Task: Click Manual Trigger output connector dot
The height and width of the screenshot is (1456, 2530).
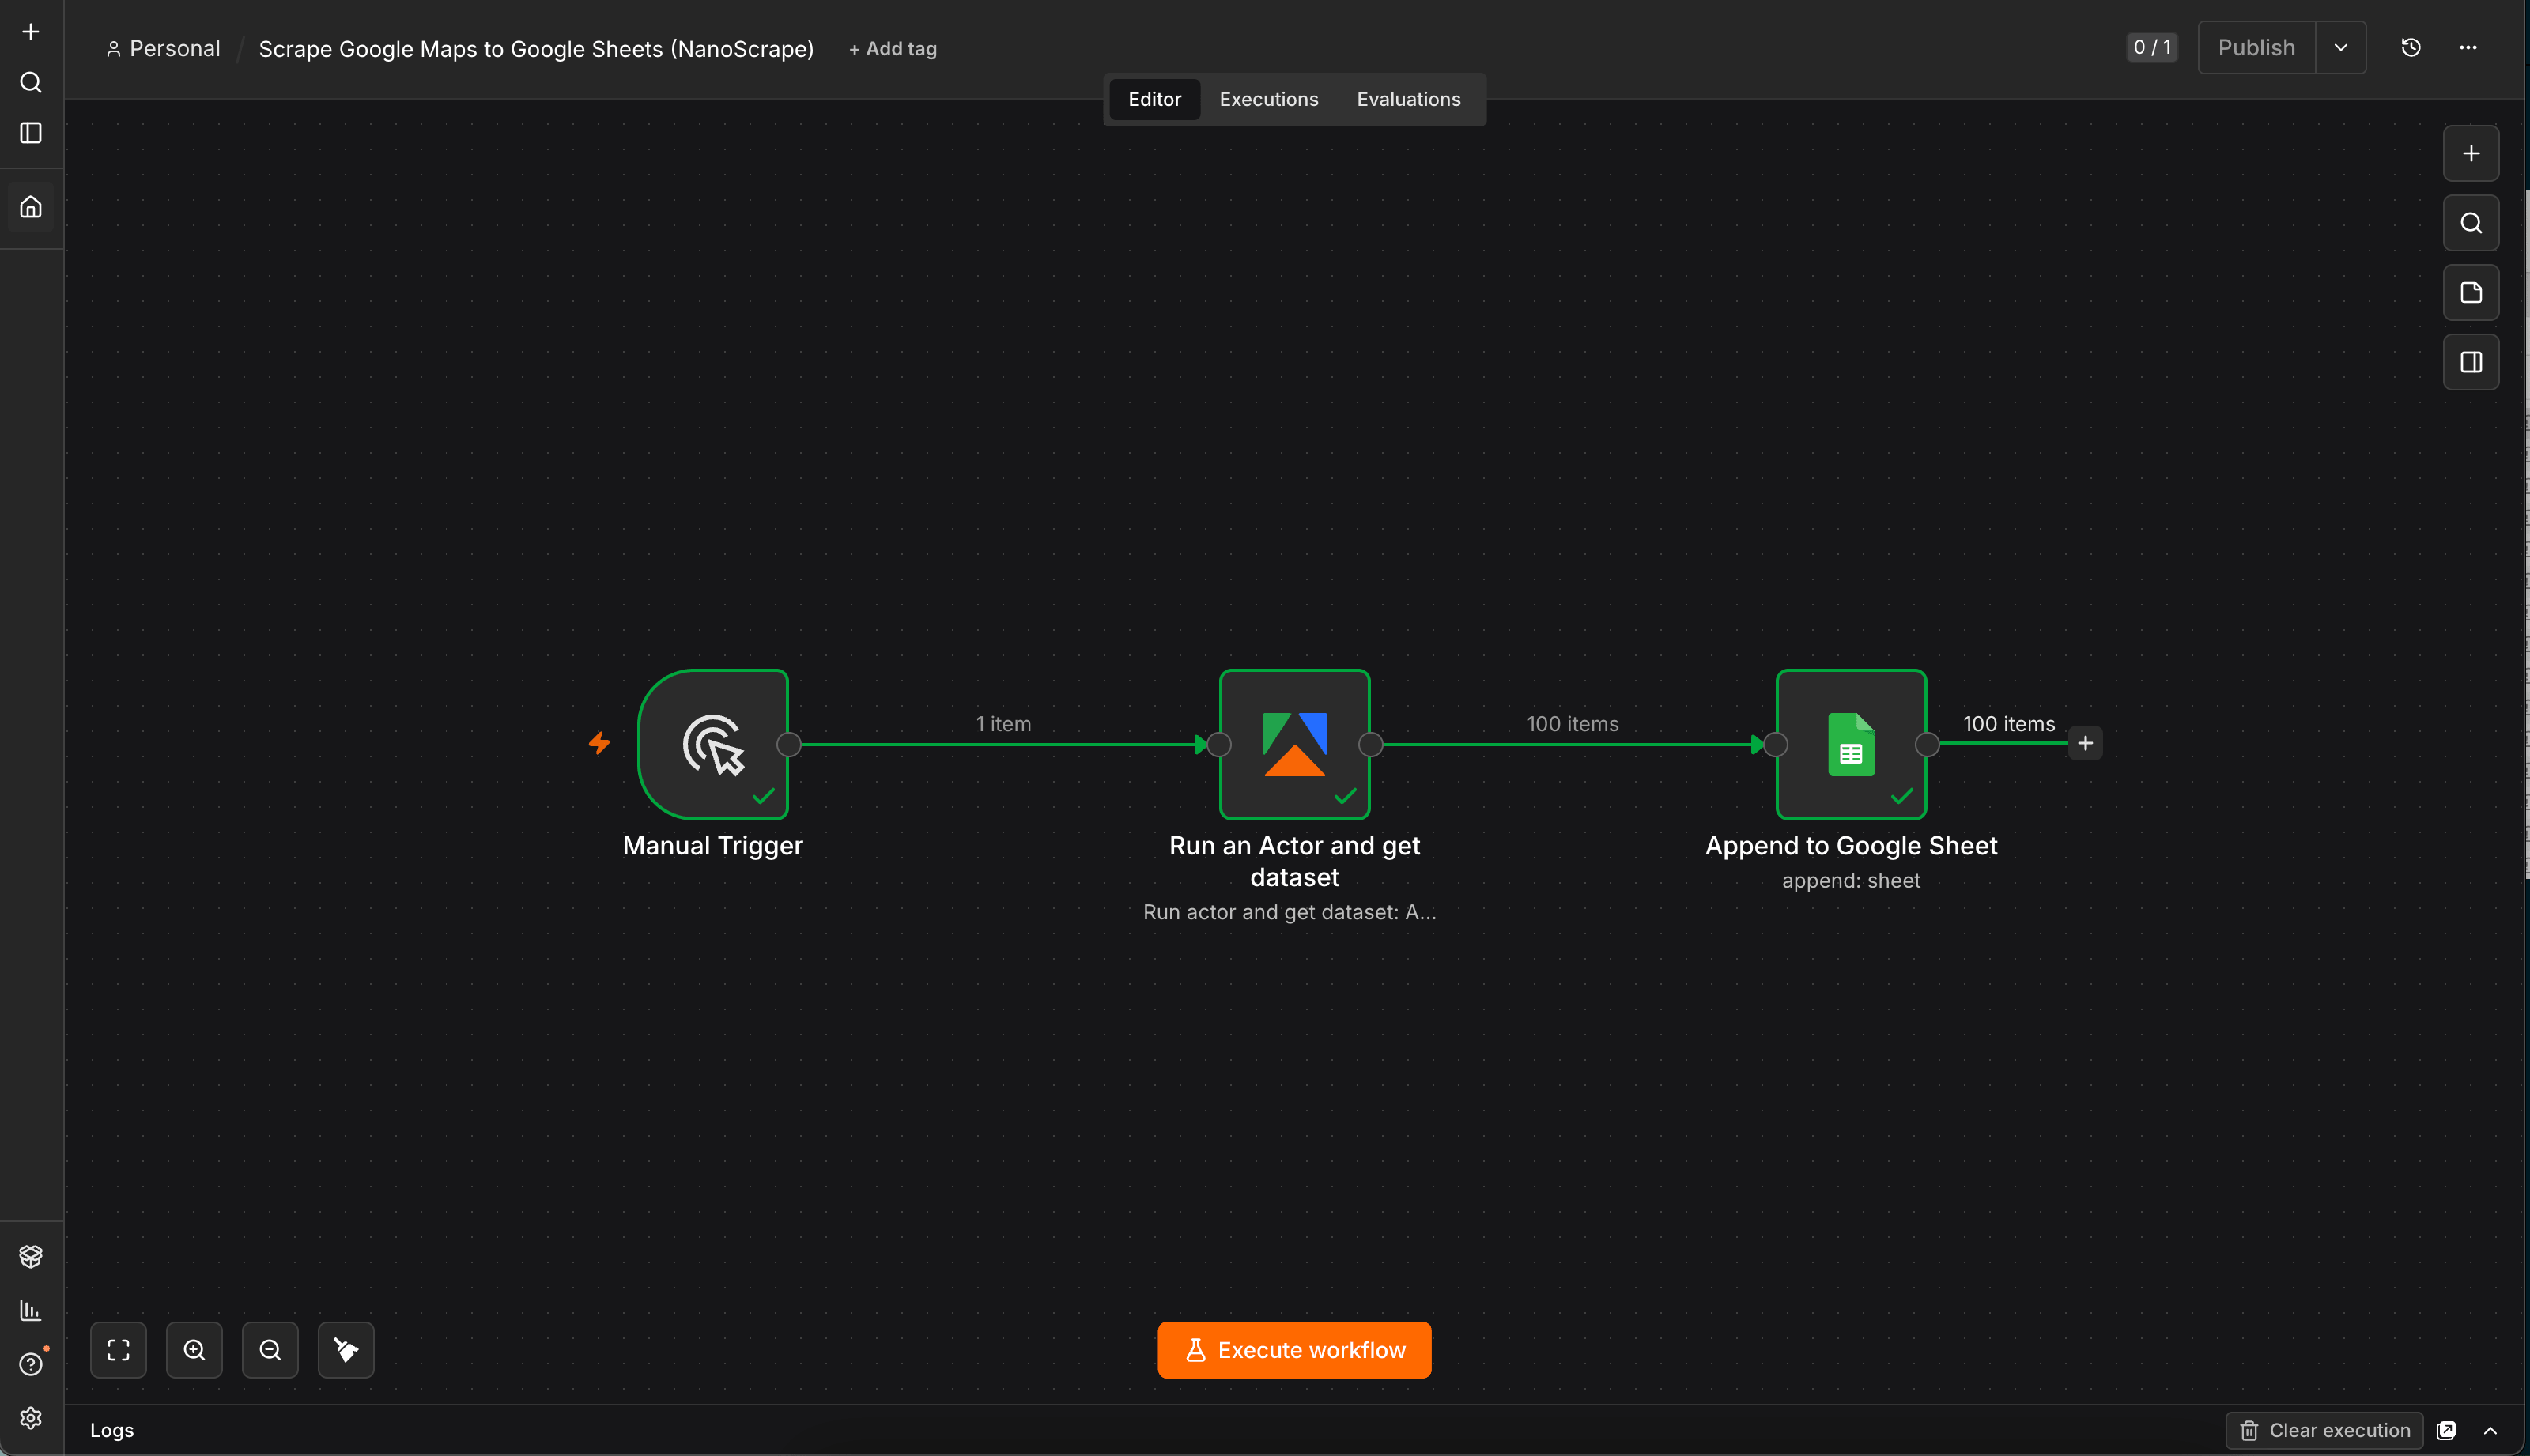Action: (x=789, y=744)
